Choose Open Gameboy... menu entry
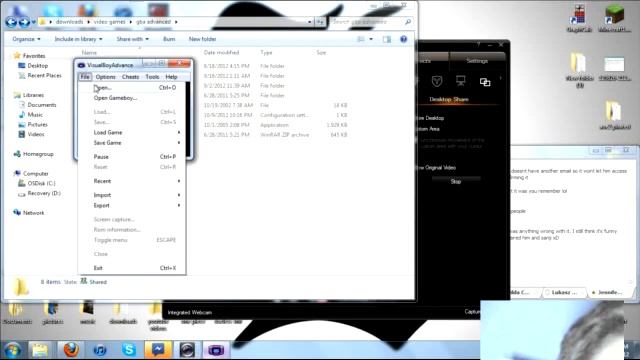The height and width of the screenshot is (360, 640). 131,98
